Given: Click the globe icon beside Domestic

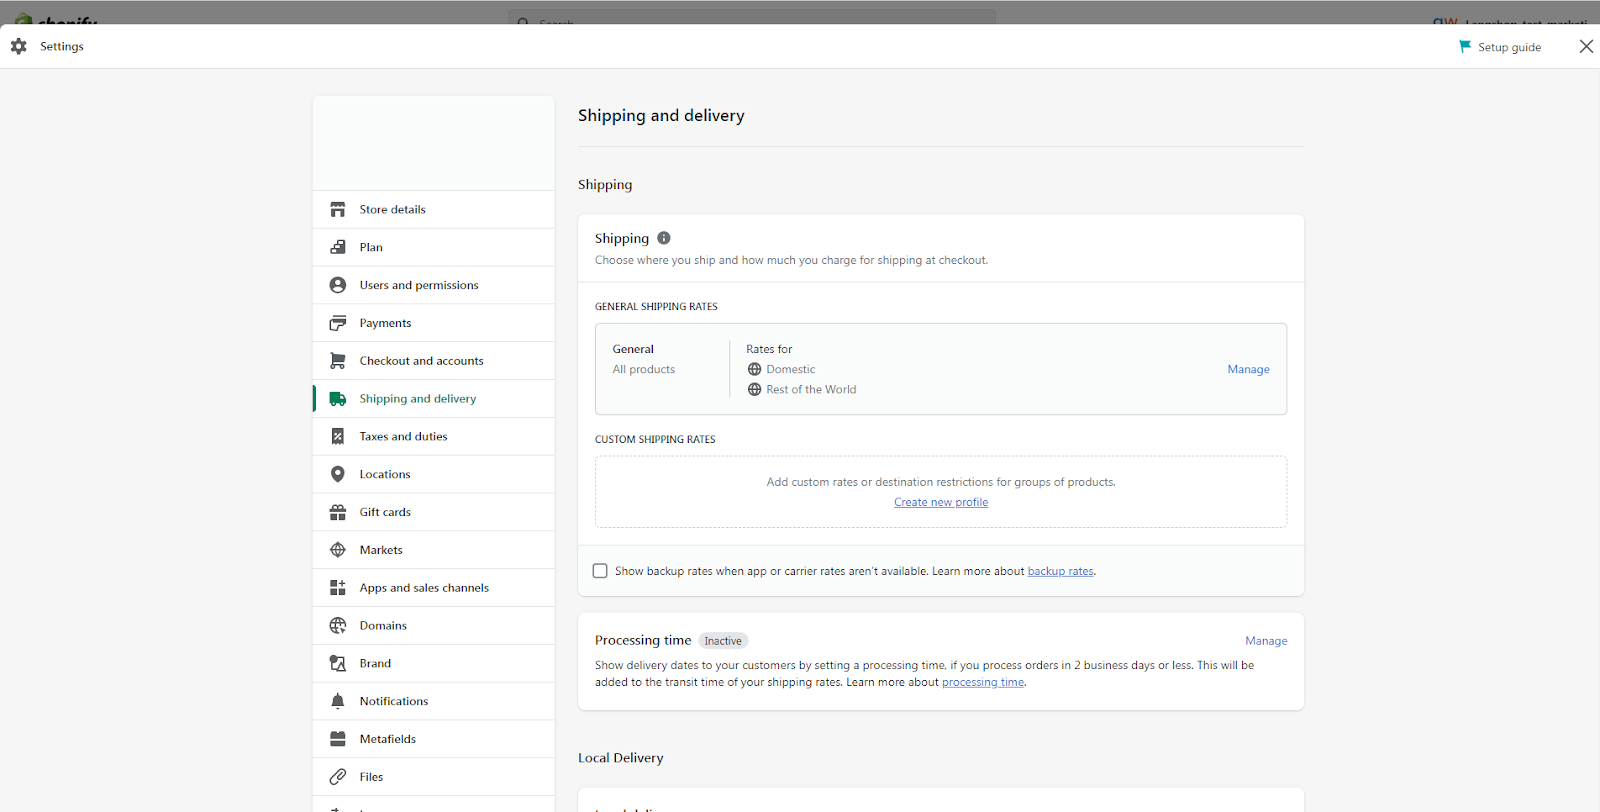Looking at the screenshot, I should [755, 369].
